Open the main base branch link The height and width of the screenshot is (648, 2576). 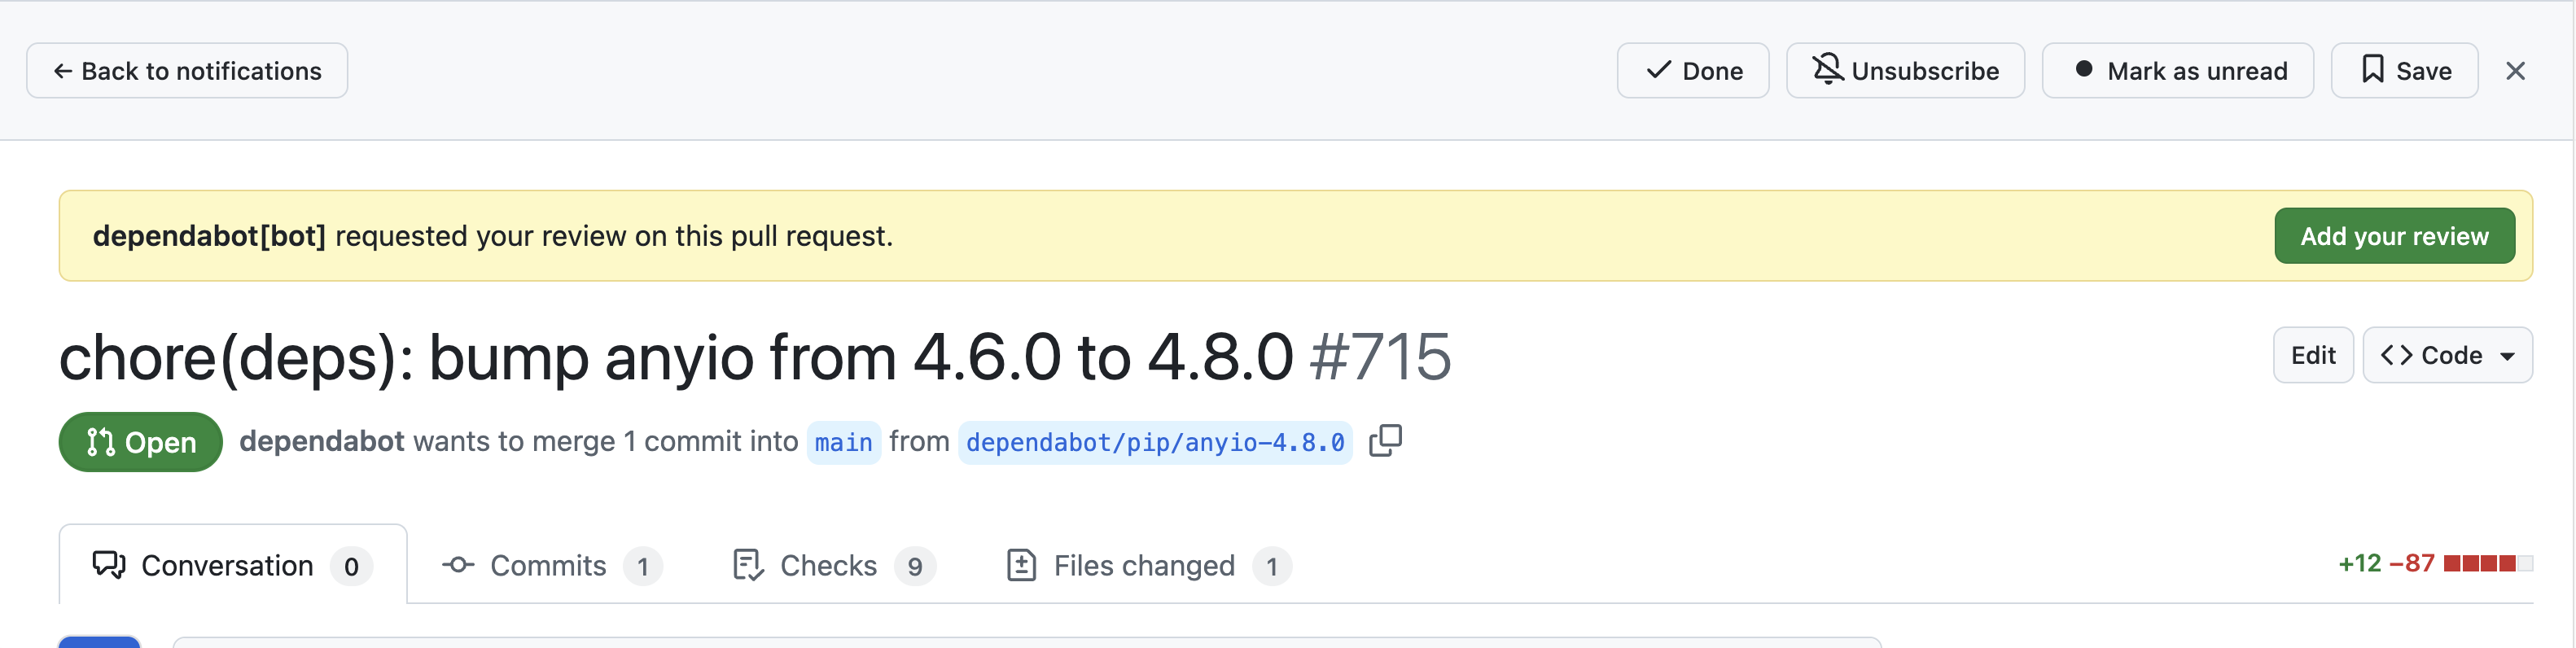[x=843, y=442]
